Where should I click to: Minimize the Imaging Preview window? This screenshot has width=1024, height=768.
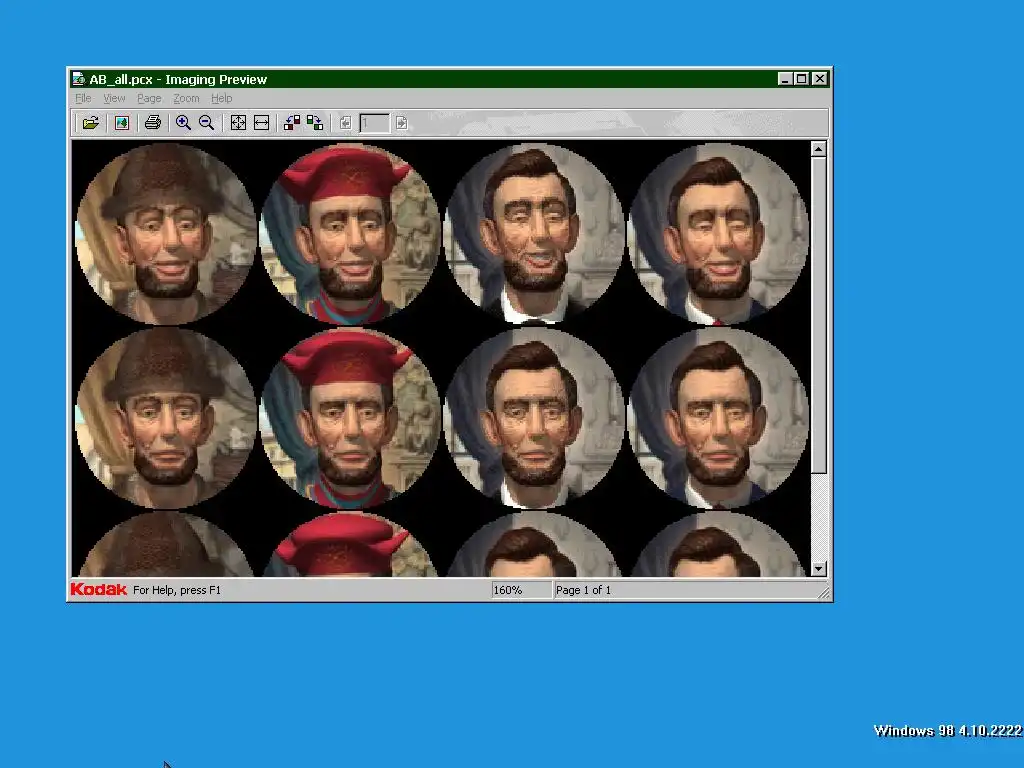pos(786,79)
